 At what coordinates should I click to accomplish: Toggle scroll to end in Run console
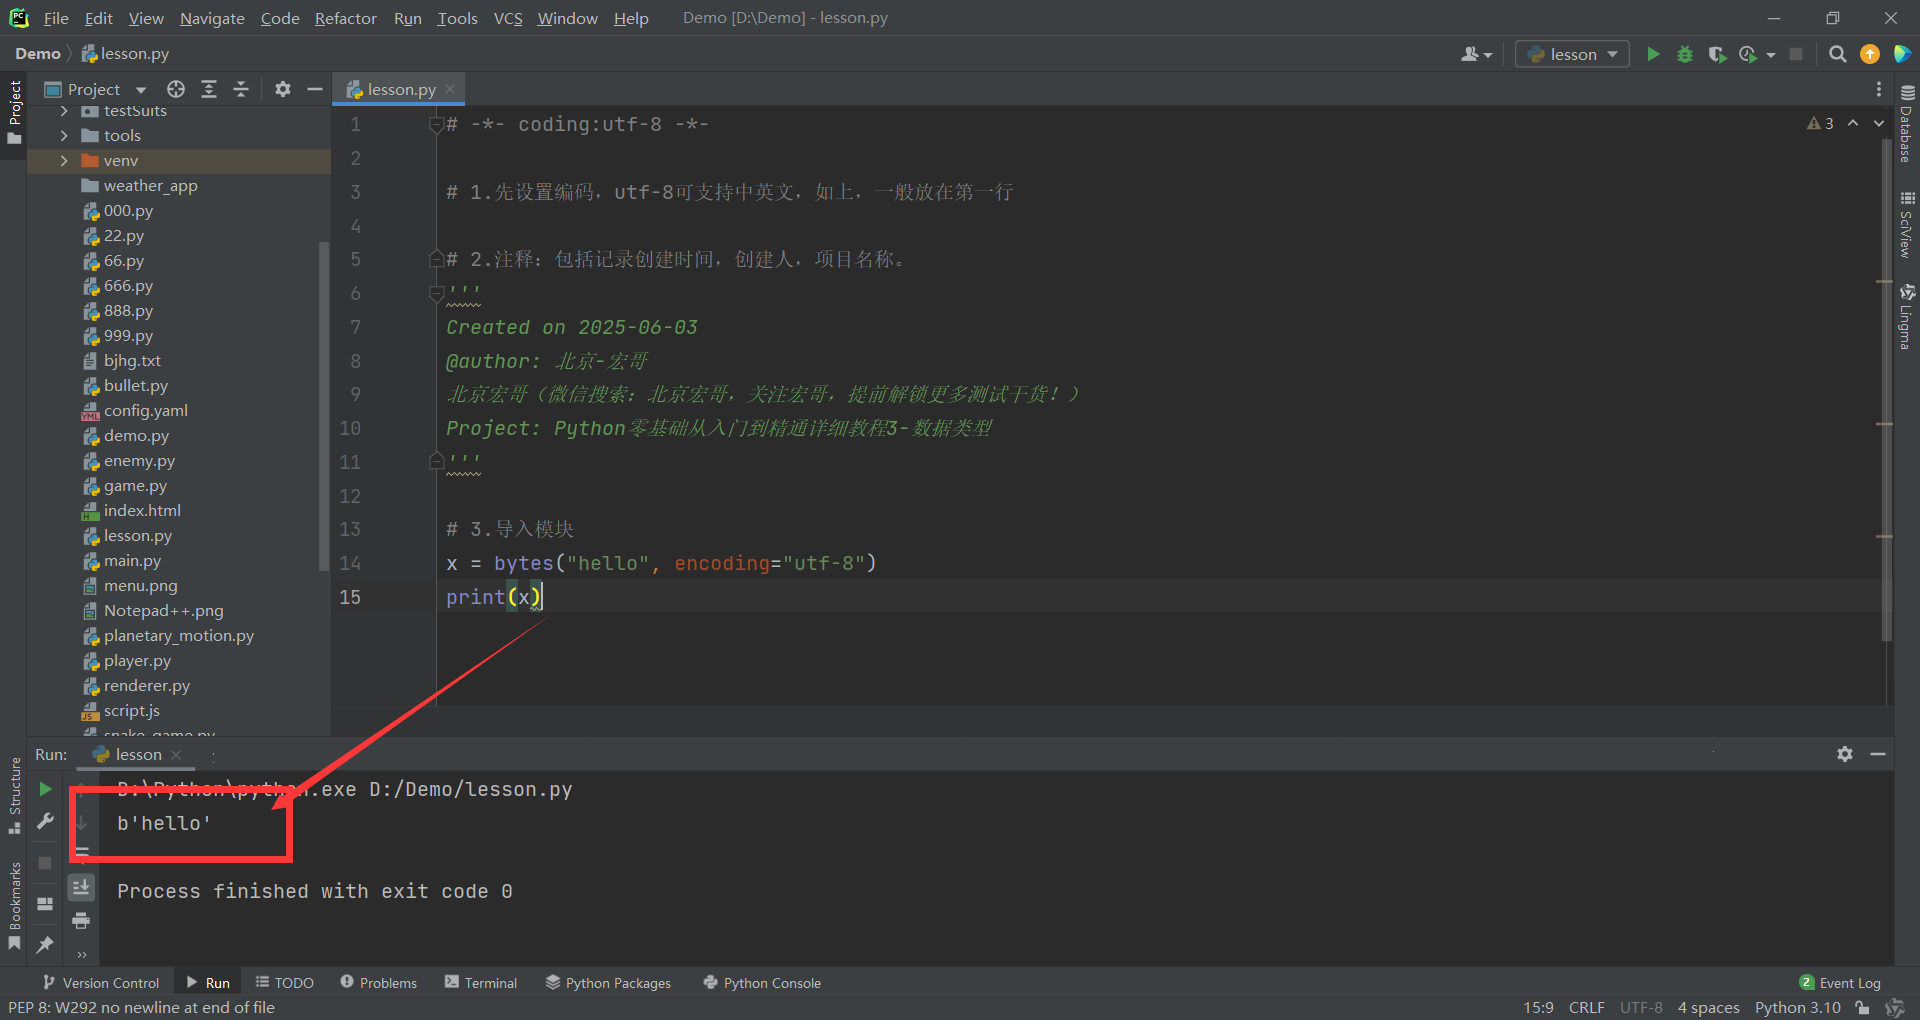tap(81, 886)
